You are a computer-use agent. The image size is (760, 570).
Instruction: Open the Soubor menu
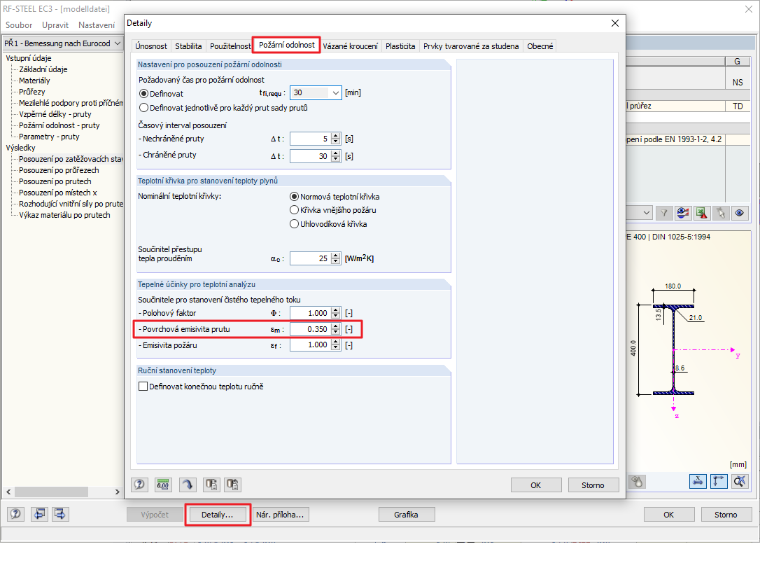pyautogui.click(x=18, y=25)
